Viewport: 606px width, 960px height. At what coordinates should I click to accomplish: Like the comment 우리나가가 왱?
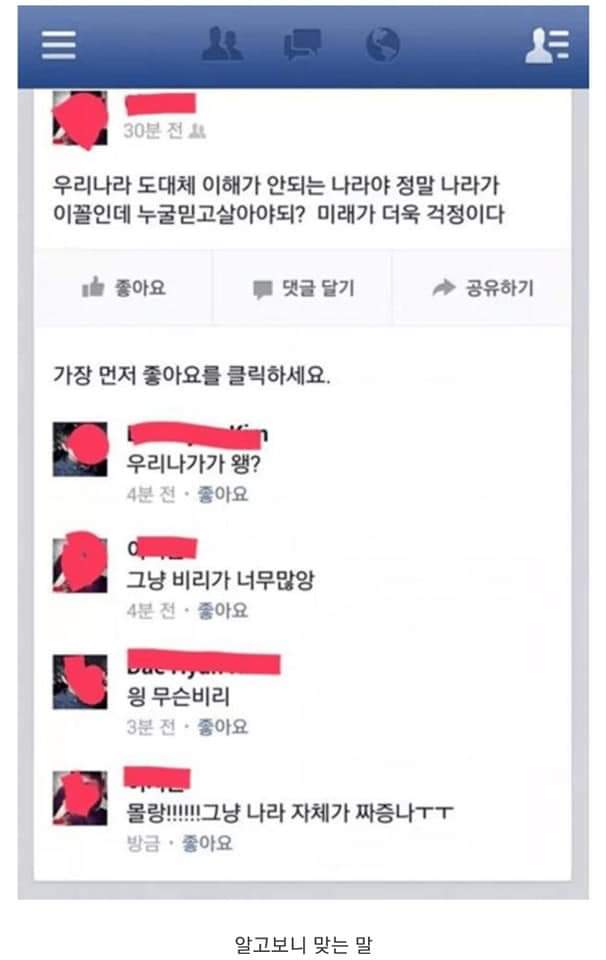coord(222,494)
